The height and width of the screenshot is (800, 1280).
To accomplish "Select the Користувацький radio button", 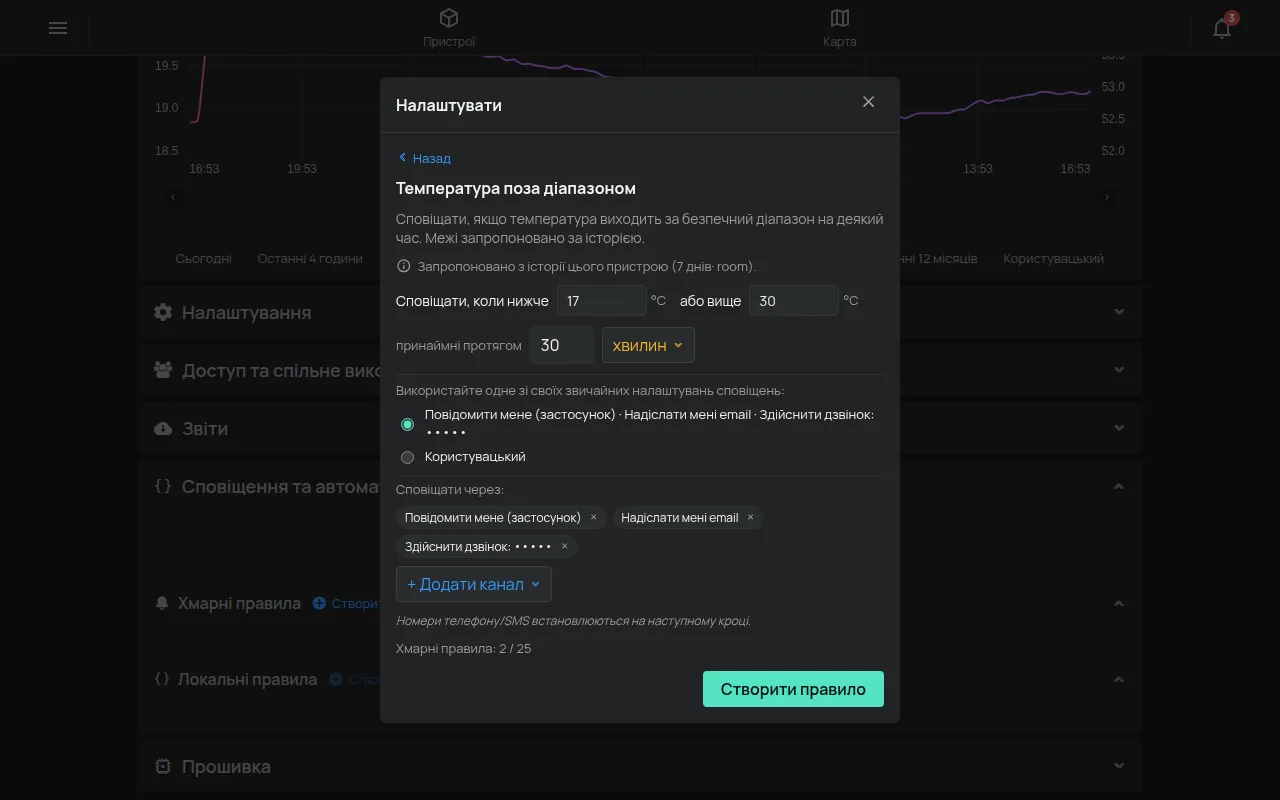I will [x=407, y=457].
